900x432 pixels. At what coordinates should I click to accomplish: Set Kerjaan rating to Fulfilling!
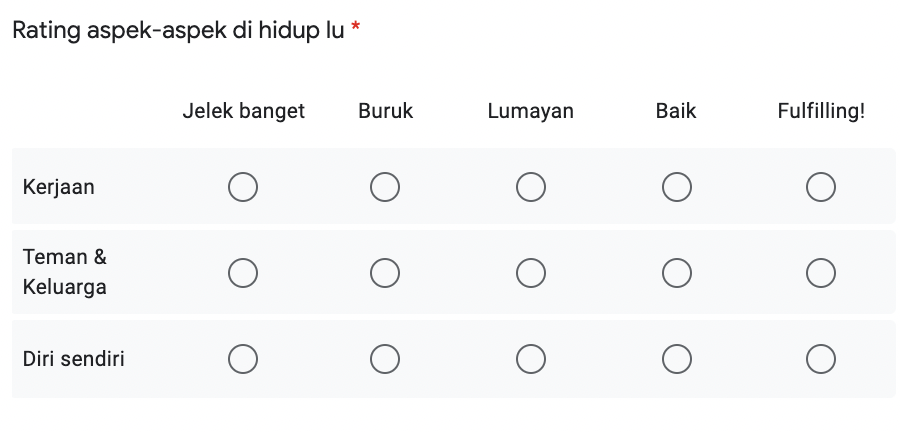(821, 187)
